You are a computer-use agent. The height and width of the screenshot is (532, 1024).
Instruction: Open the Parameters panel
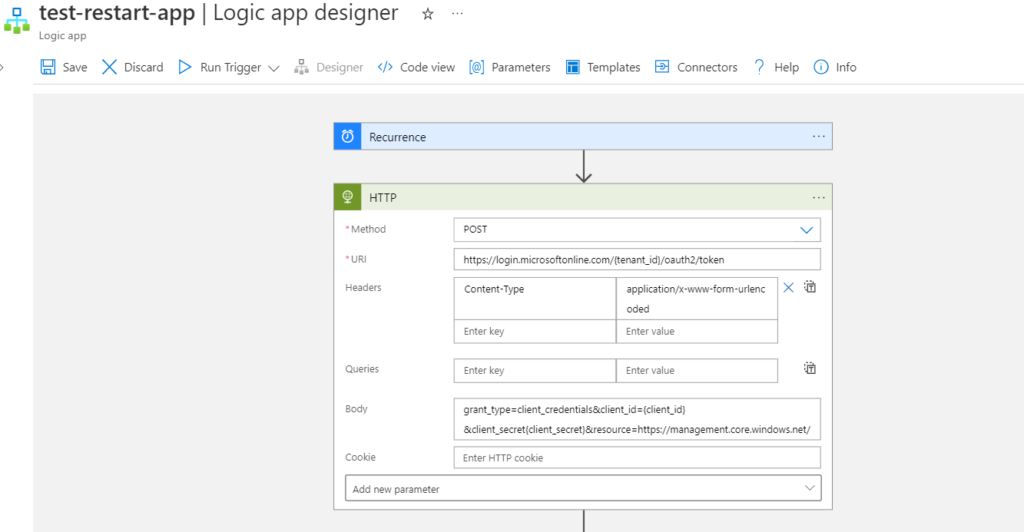click(x=509, y=67)
